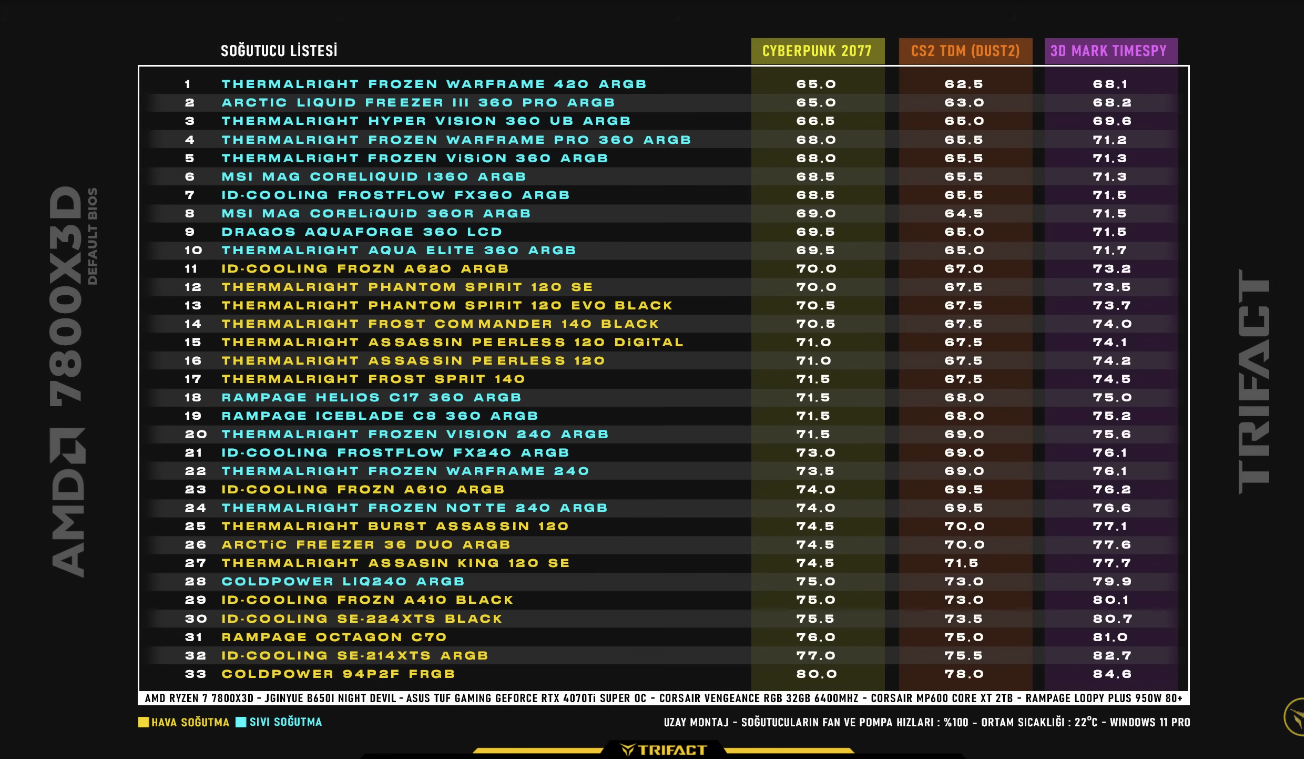
Task: Click Cyberpunk value 66.5 for Hyper Vision 360
Action: tap(816, 121)
